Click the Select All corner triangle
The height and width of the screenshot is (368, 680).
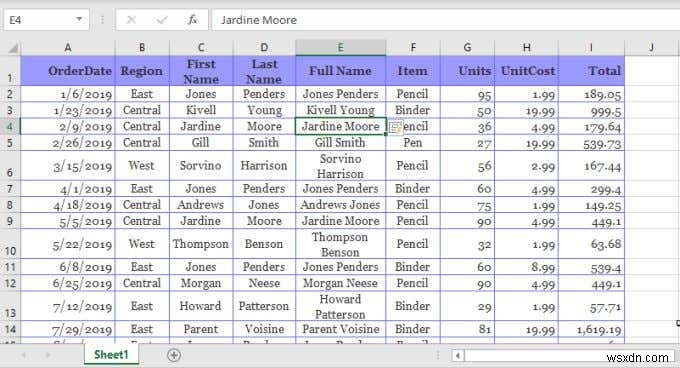(x=13, y=48)
